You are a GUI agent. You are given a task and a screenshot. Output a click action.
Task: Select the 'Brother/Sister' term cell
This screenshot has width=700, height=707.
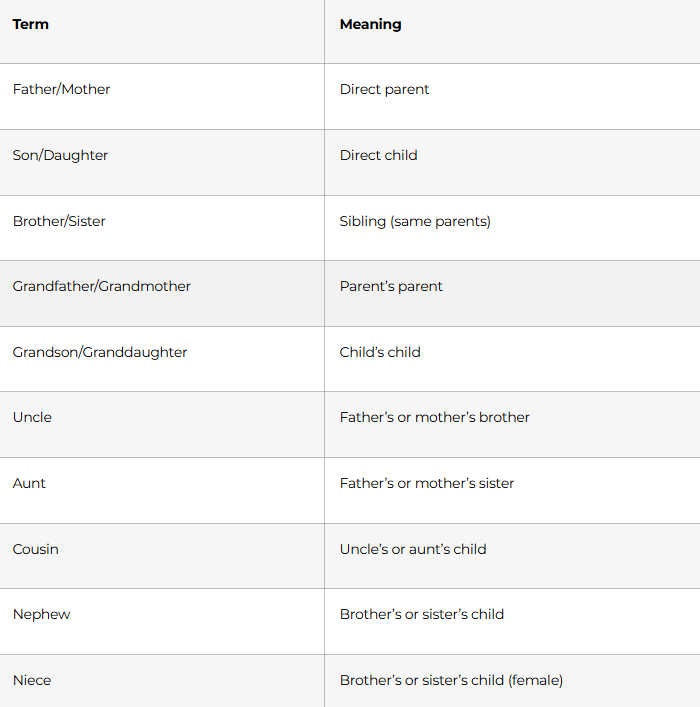point(59,221)
